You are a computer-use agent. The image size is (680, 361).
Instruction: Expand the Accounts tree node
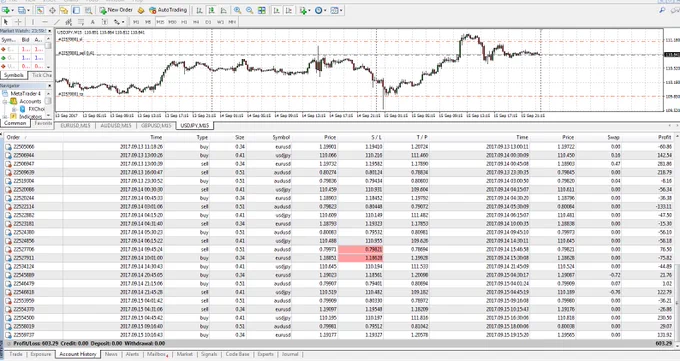click(5, 102)
